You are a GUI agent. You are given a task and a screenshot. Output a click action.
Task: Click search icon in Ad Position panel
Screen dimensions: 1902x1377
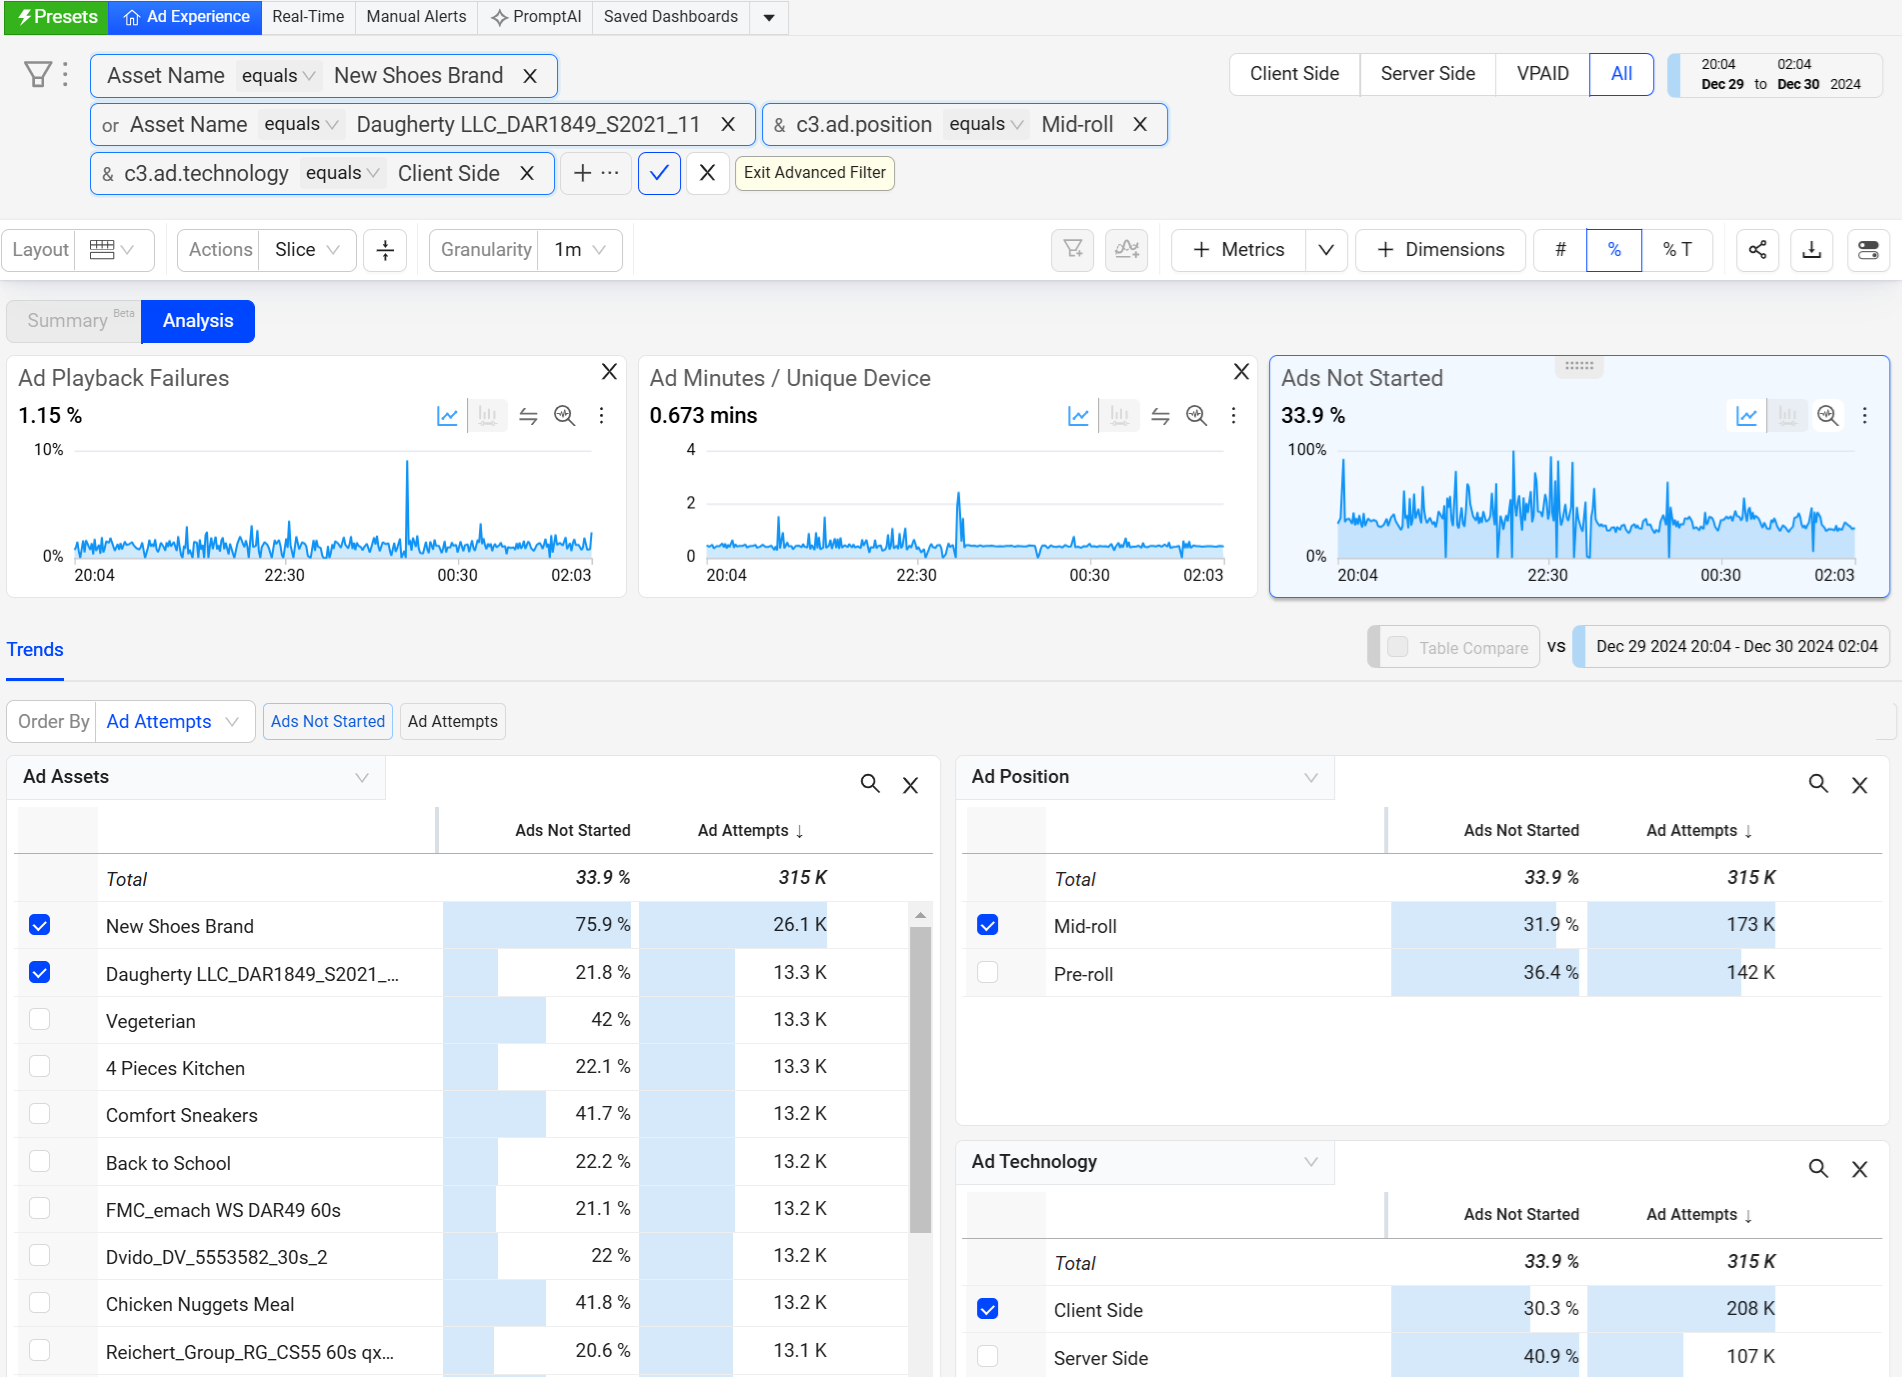(x=1818, y=784)
